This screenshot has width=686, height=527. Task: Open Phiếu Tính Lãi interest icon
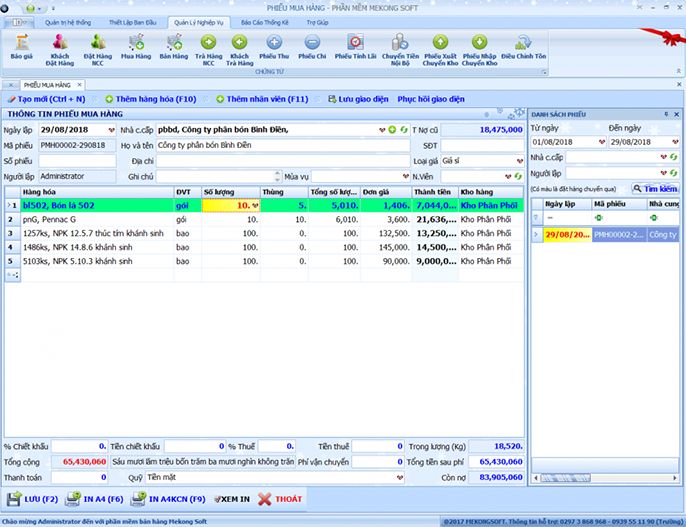tap(356, 42)
